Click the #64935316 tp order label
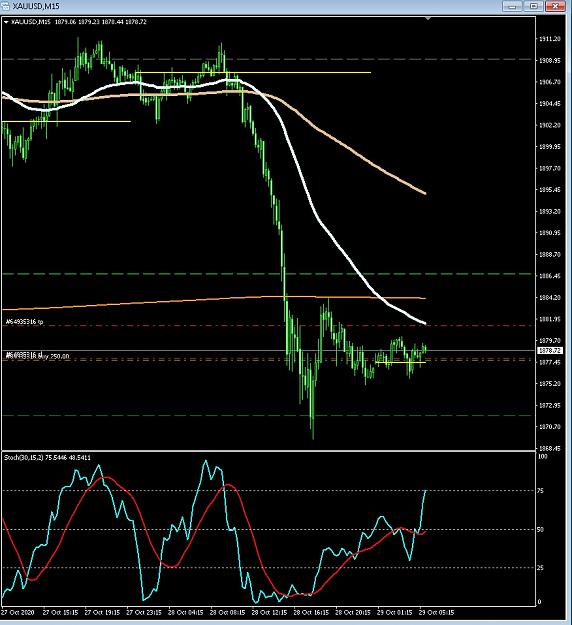572x625 pixels. pyautogui.click(x=24, y=321)
